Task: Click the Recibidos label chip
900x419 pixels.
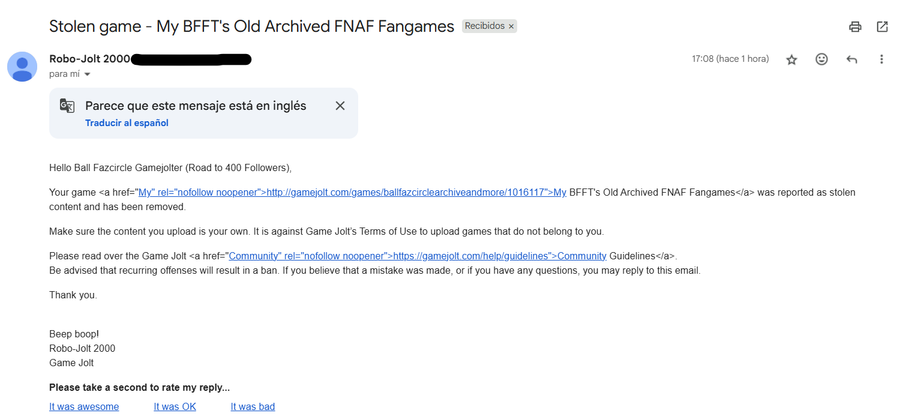Action: pos(484,26)
